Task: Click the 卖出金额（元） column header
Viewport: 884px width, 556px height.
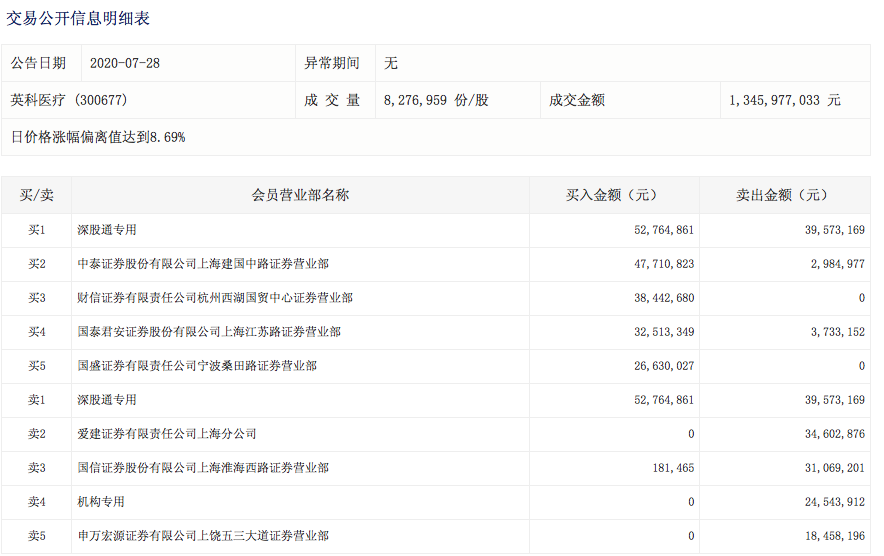Action: click(x=782, y=196)
